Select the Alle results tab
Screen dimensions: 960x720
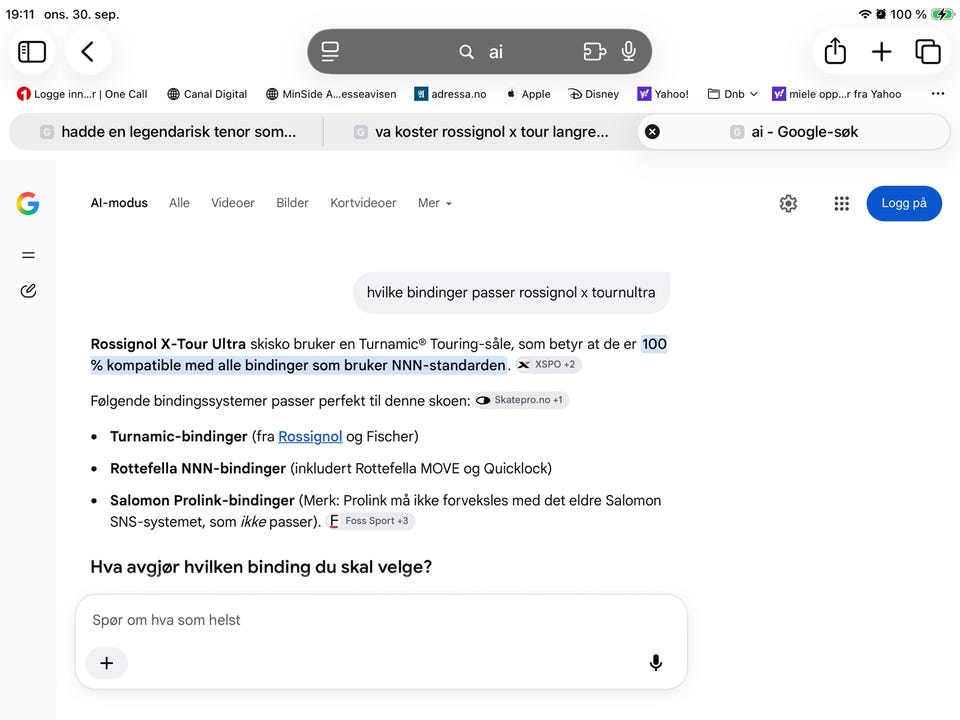(x=179, y=203)
